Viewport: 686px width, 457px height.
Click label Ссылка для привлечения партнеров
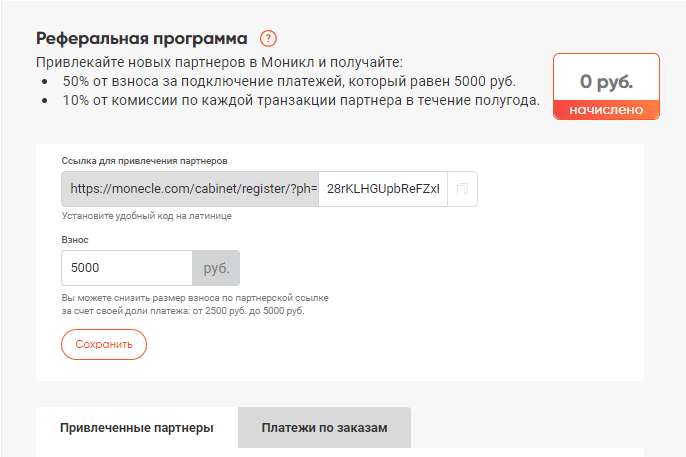click(144, 161)
